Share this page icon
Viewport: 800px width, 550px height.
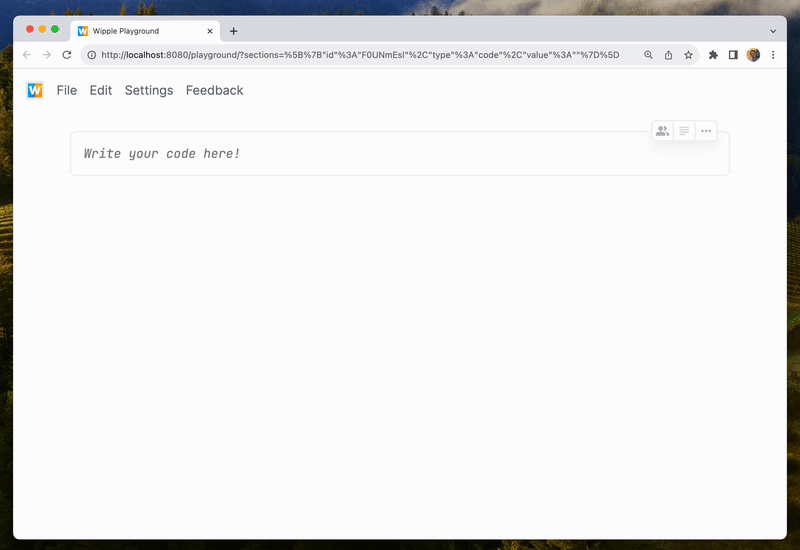pos(668,55)
